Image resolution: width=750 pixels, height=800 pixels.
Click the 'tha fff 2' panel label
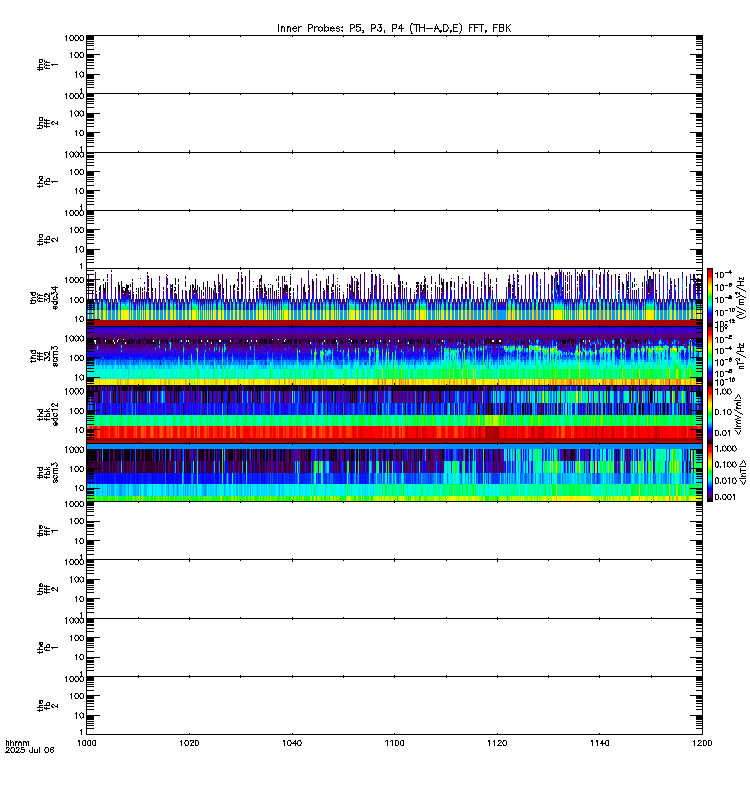47,123
